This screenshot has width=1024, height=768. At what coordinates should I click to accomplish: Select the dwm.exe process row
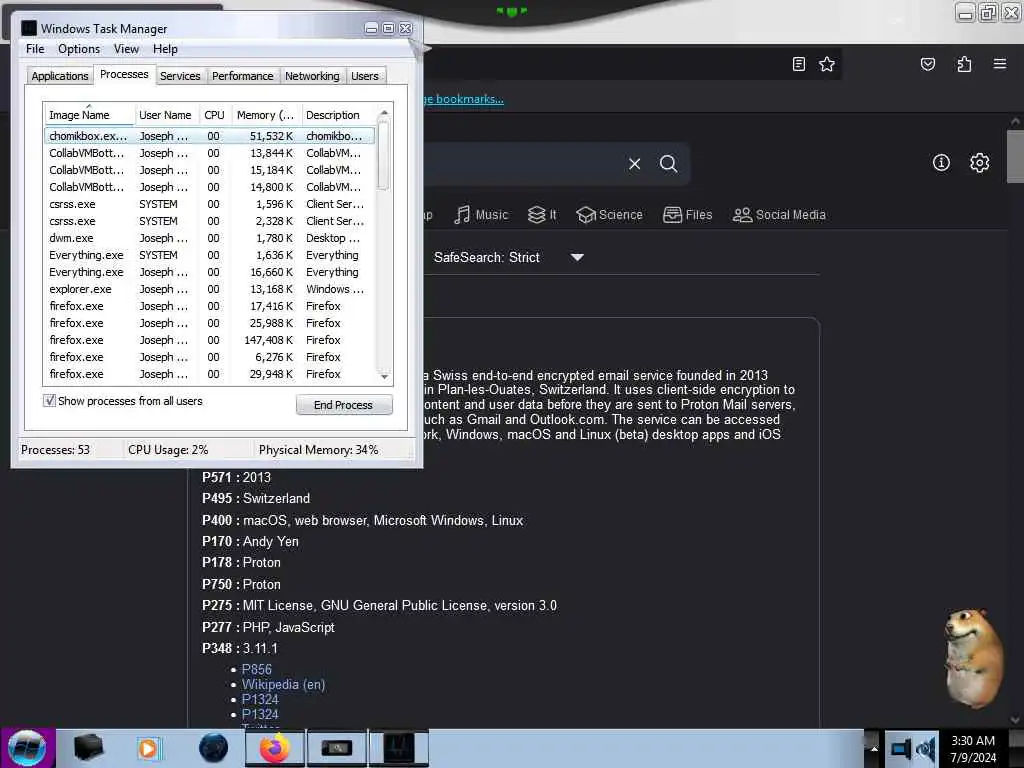click(x=209, y=238)
